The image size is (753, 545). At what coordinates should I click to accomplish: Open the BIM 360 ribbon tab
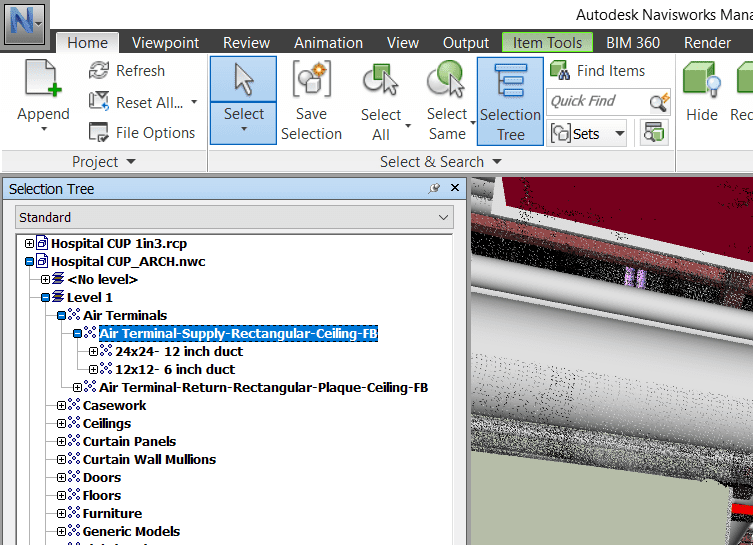click(633, 43)
